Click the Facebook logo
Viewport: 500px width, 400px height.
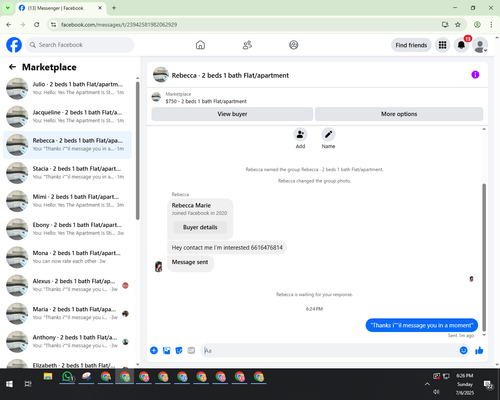tap(14, 45)
